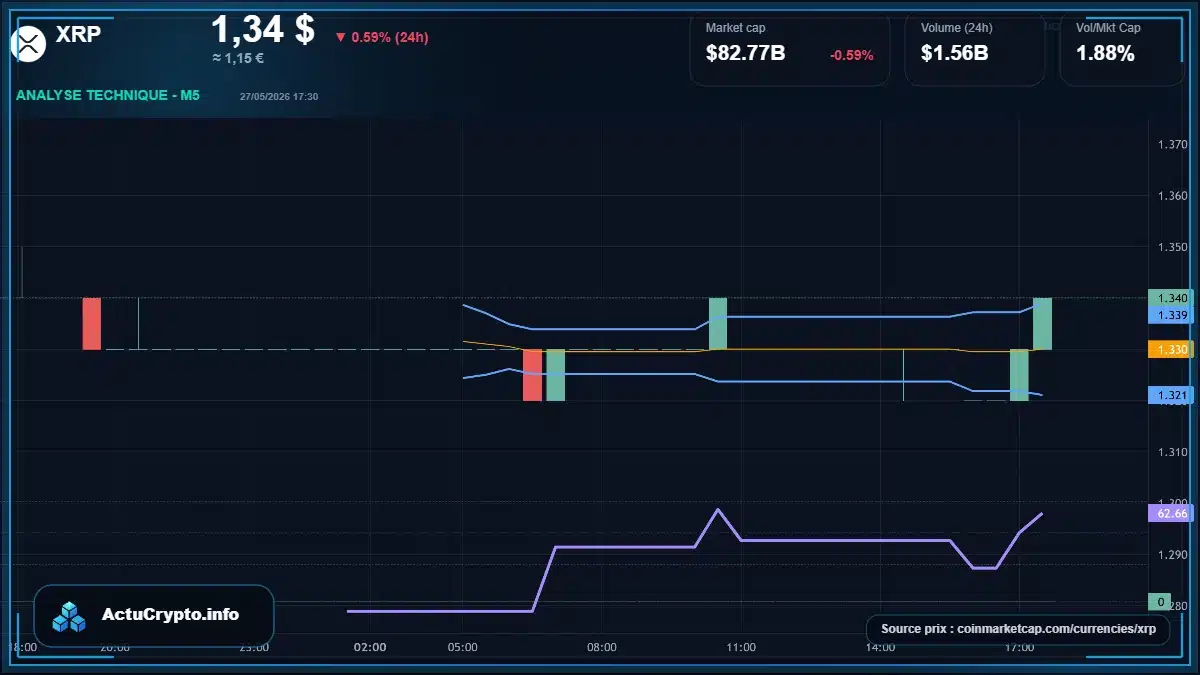The width and height of the screenshot is (1200, 675).
Task: Click the ANALYSE TECHNIQUE - M5 heading
Action: (108, 96)
